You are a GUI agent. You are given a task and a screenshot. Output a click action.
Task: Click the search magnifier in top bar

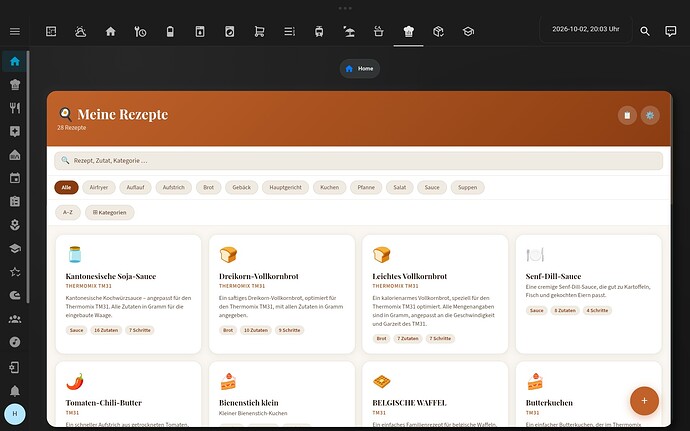point(645,31)
